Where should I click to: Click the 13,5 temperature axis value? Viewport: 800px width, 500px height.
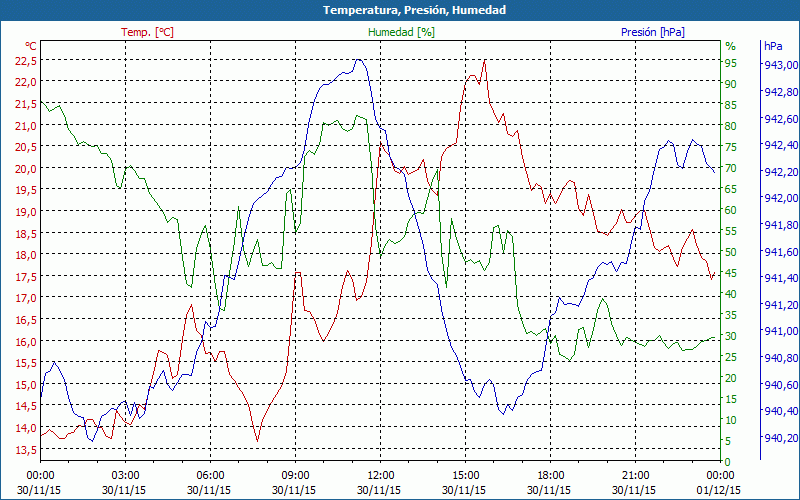26,449
